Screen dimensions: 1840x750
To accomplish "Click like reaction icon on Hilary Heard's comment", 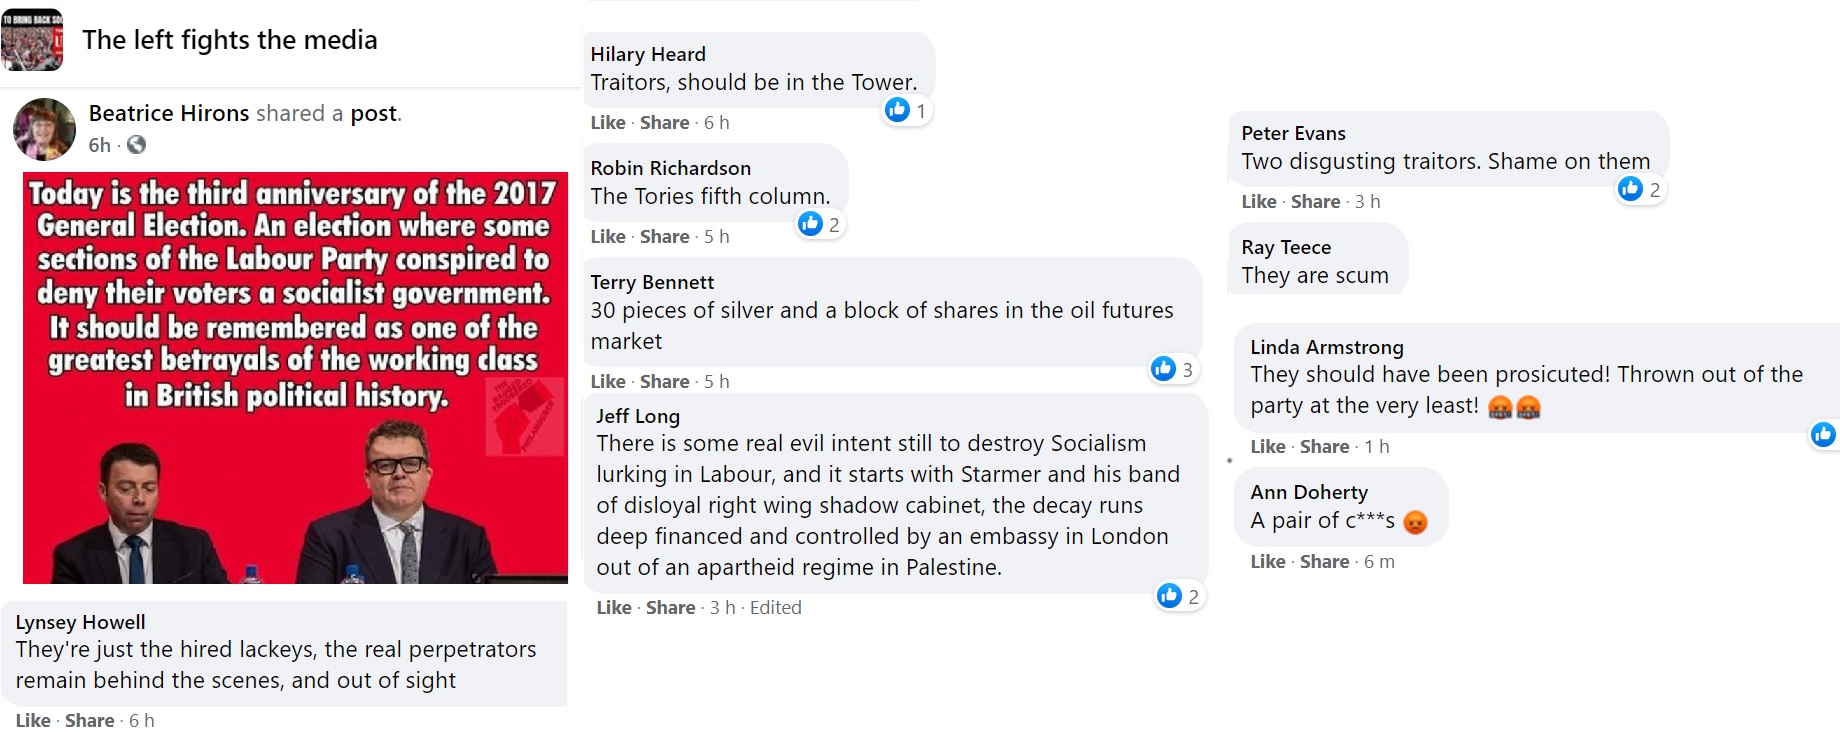I will click(898, 110).
